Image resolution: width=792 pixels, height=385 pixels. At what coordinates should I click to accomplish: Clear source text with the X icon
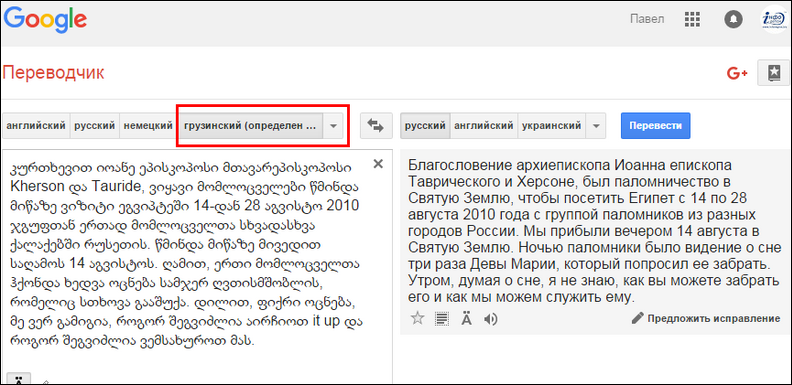pyautogui.click(x=378, y=163)
